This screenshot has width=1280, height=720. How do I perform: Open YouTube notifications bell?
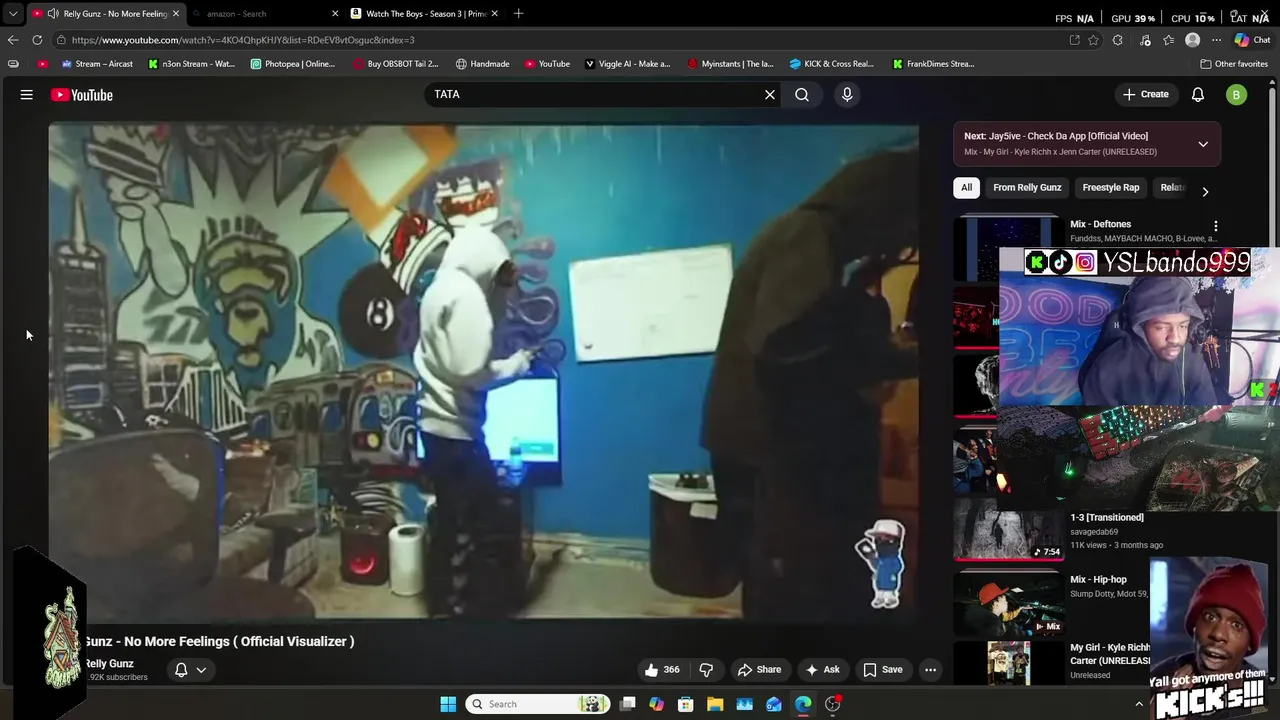(1198, 95)
